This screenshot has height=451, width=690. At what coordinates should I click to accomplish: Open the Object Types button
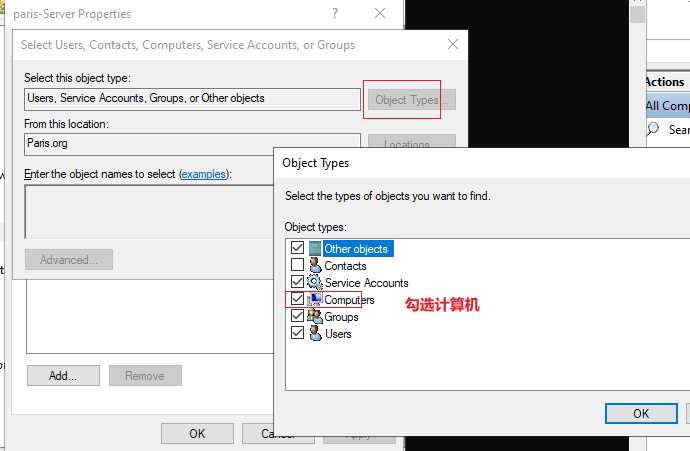tap(411, 100)
